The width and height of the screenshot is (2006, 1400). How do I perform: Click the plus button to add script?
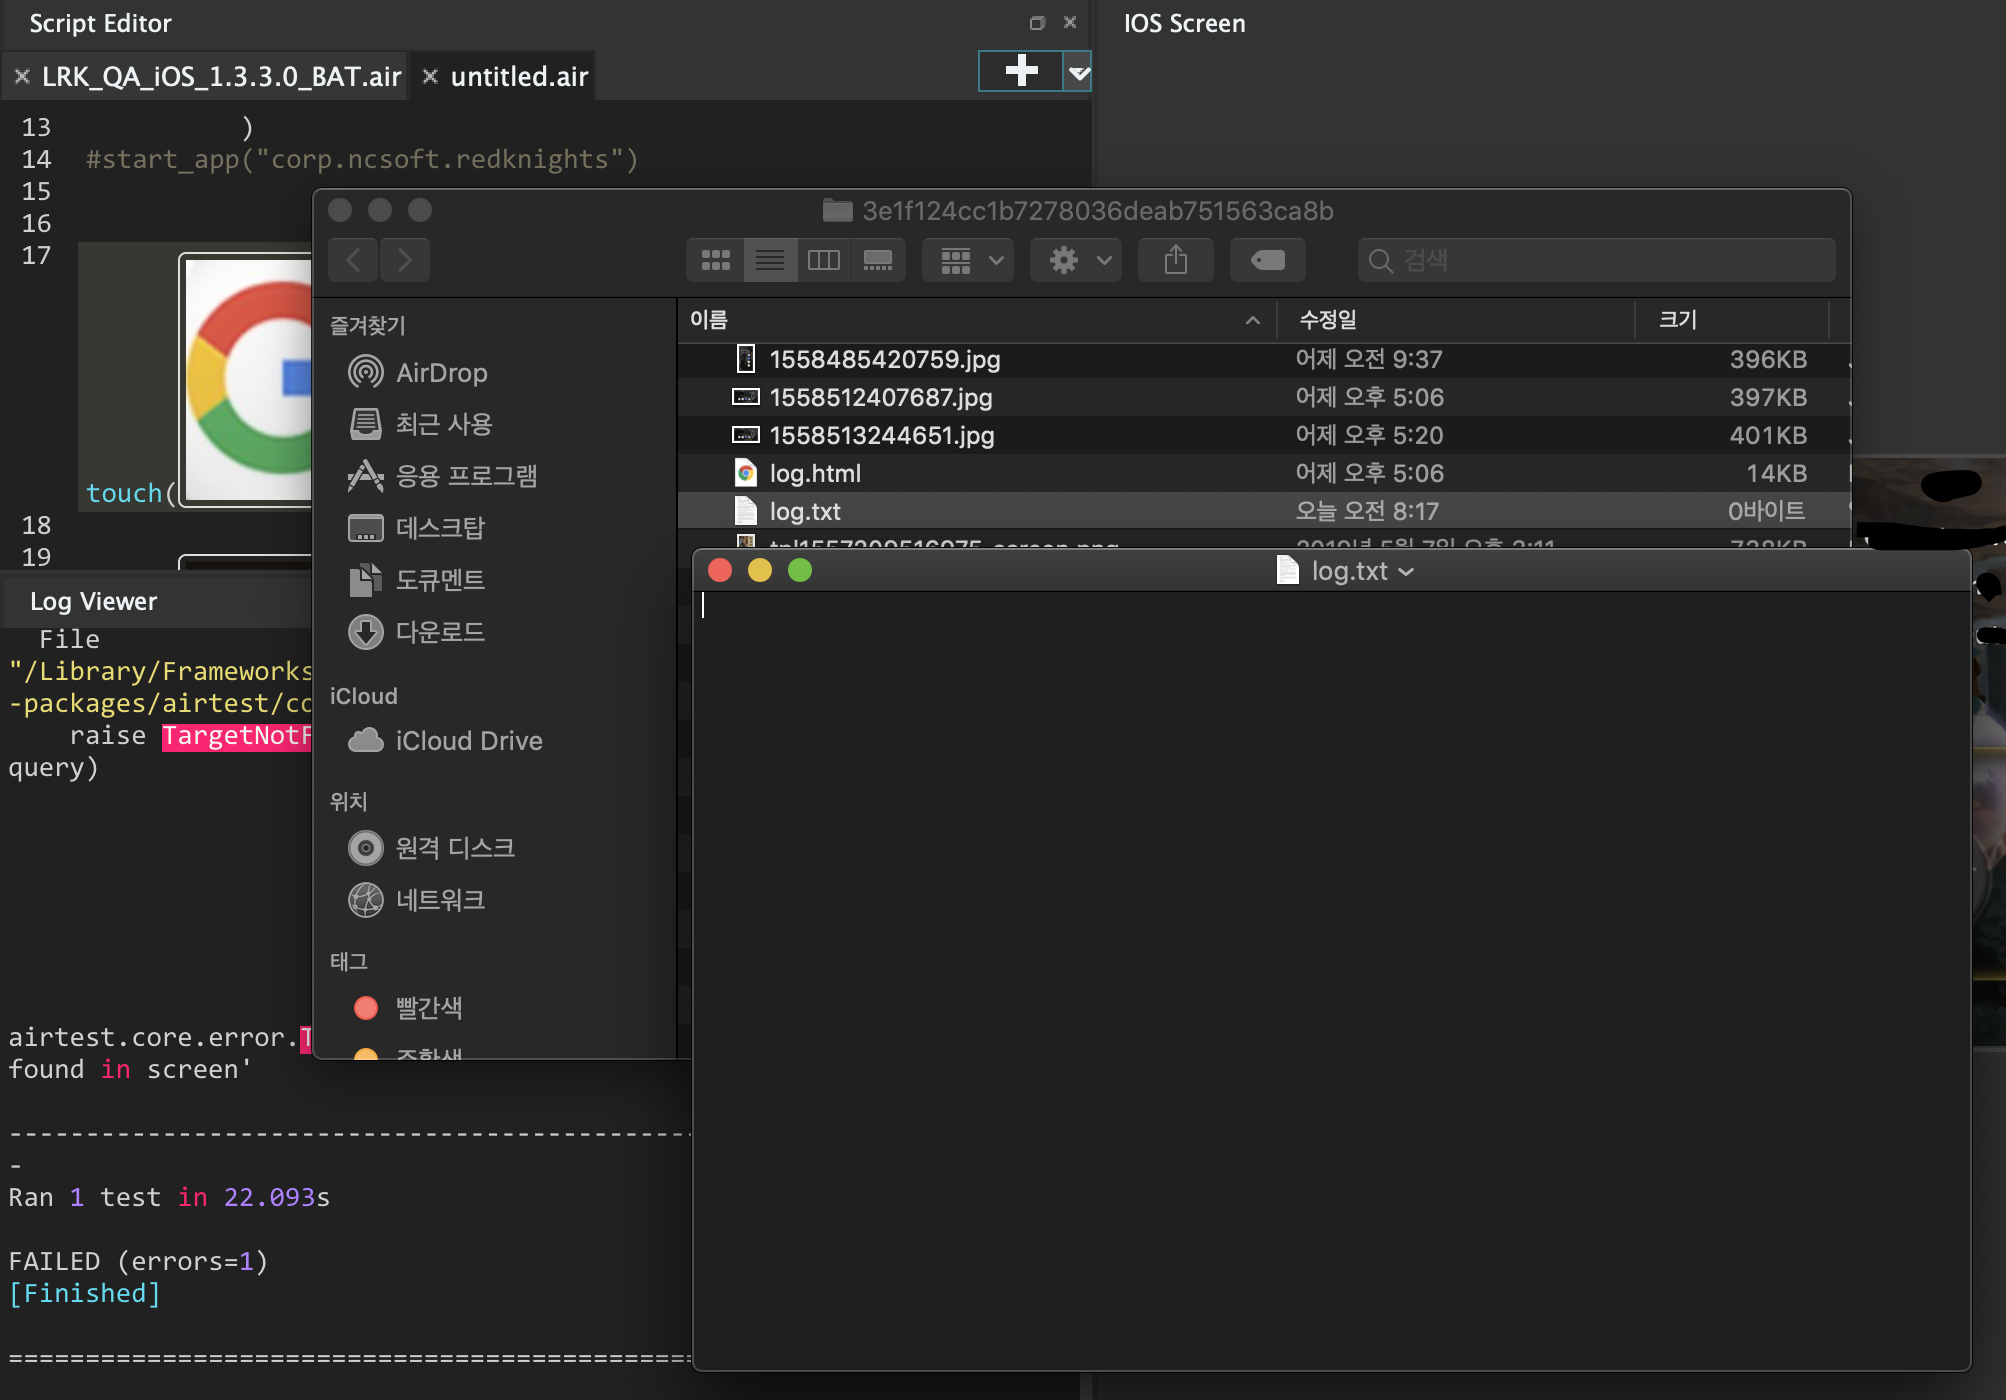[x=1020, y=71]
